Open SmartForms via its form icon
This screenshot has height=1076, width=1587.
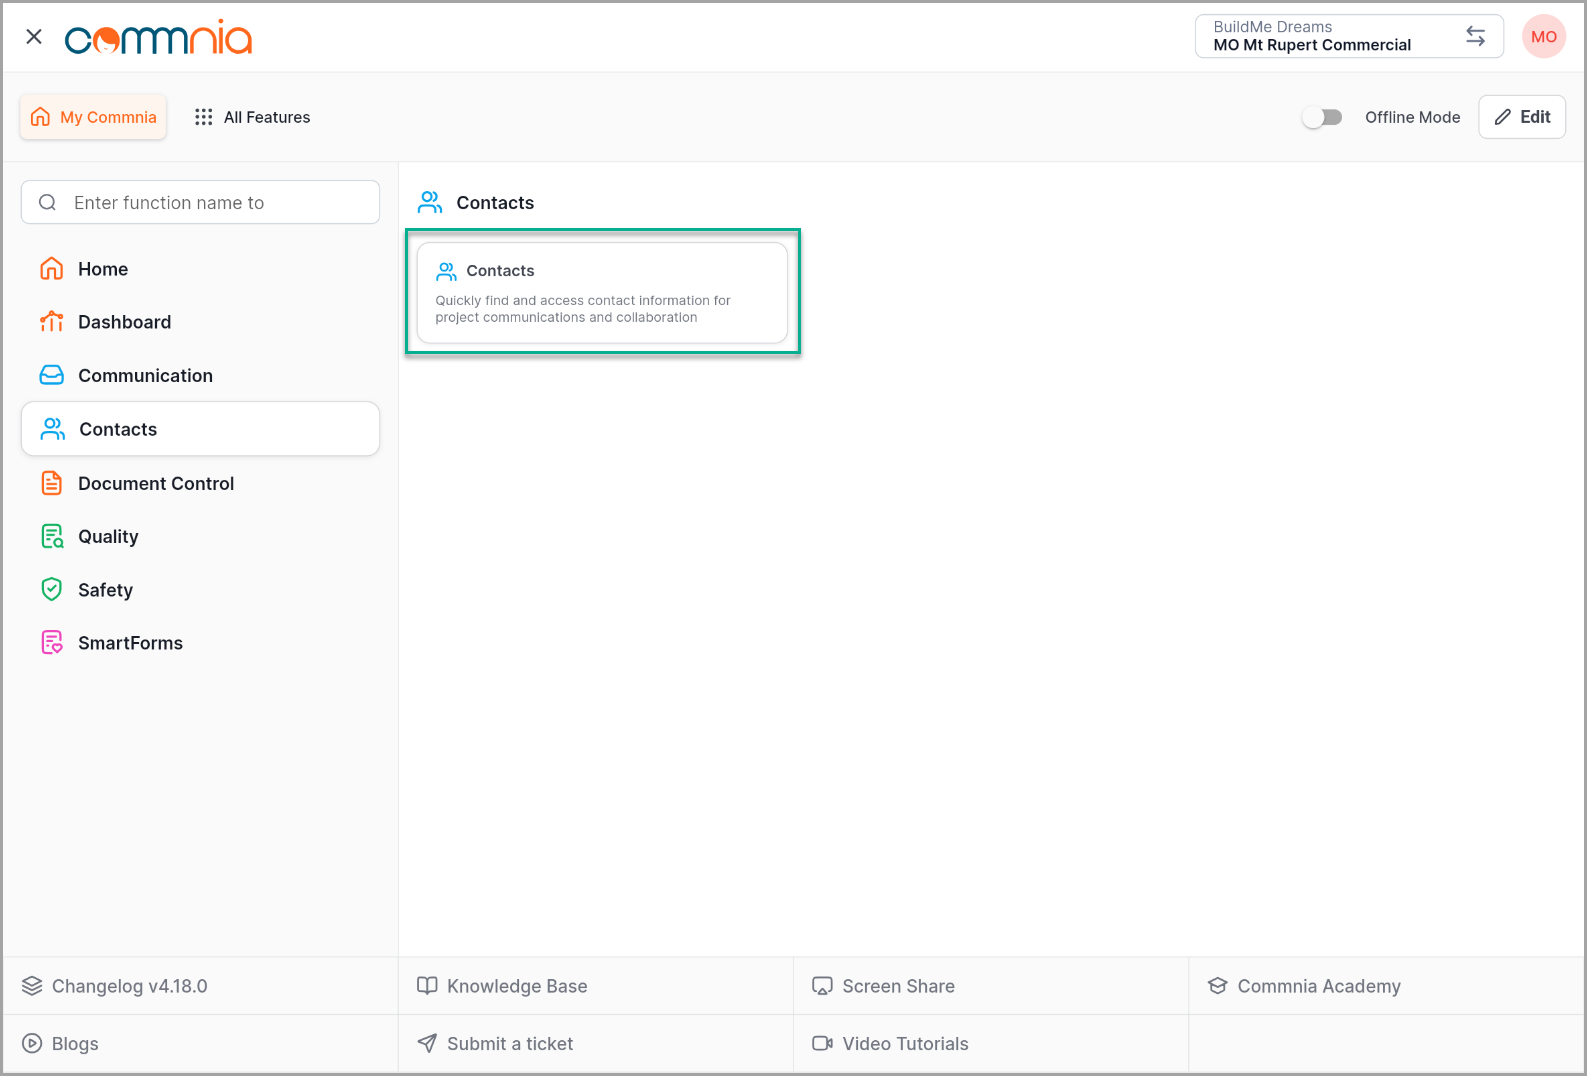click(51, 643)
